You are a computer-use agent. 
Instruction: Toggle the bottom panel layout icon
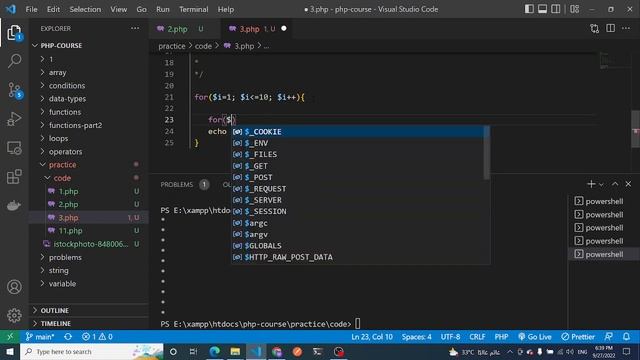pyautogui.click(x=542, y=9)
